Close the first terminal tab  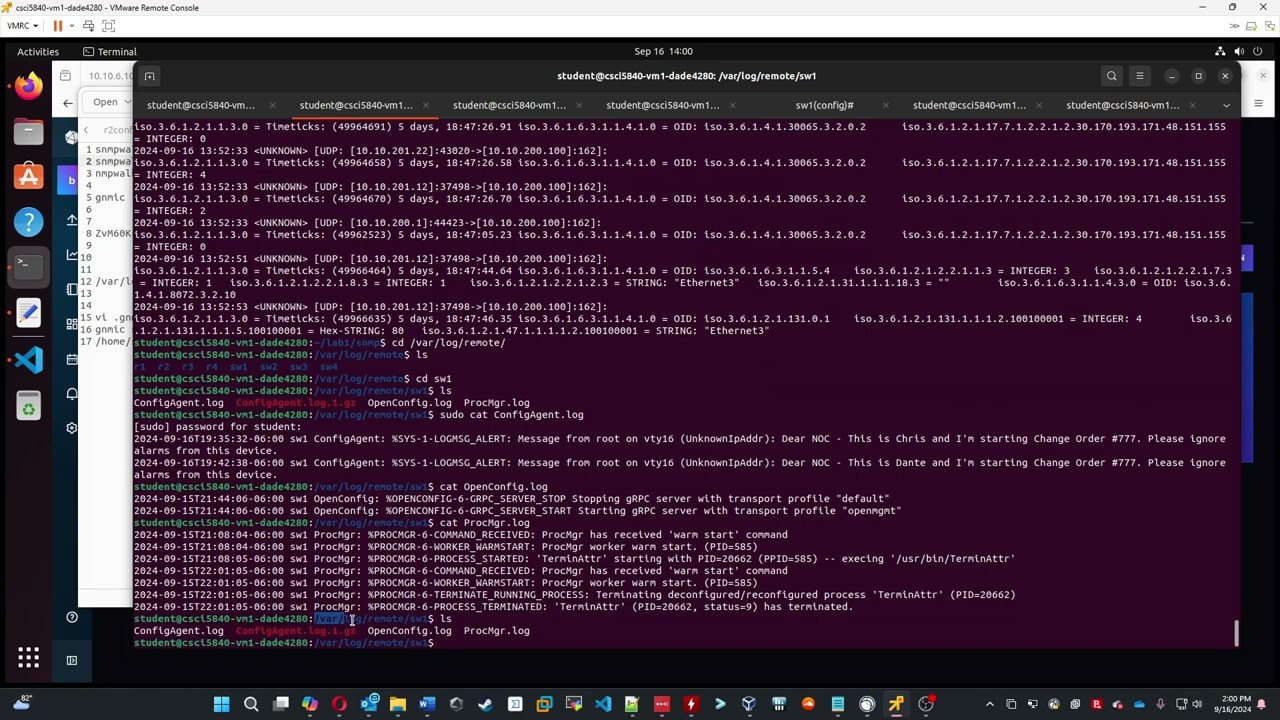pyautogui.click(x=273, y=105)
